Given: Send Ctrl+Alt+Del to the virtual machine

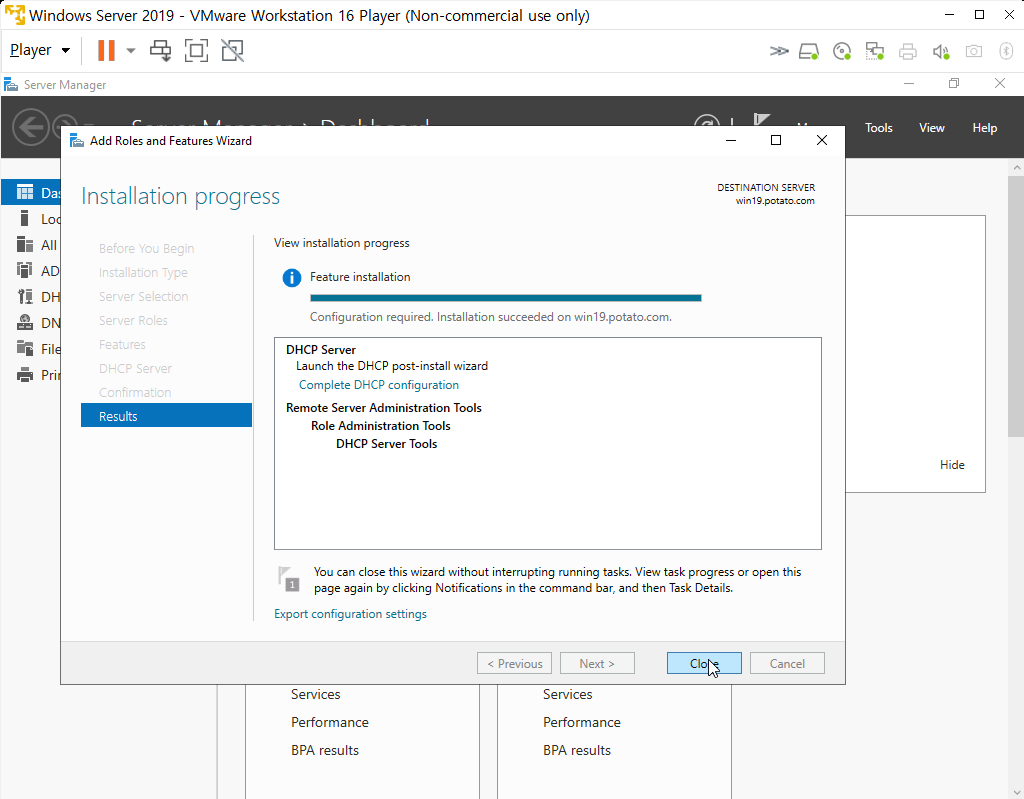Looking at the screenshot, I should click(x=161, y=50).
